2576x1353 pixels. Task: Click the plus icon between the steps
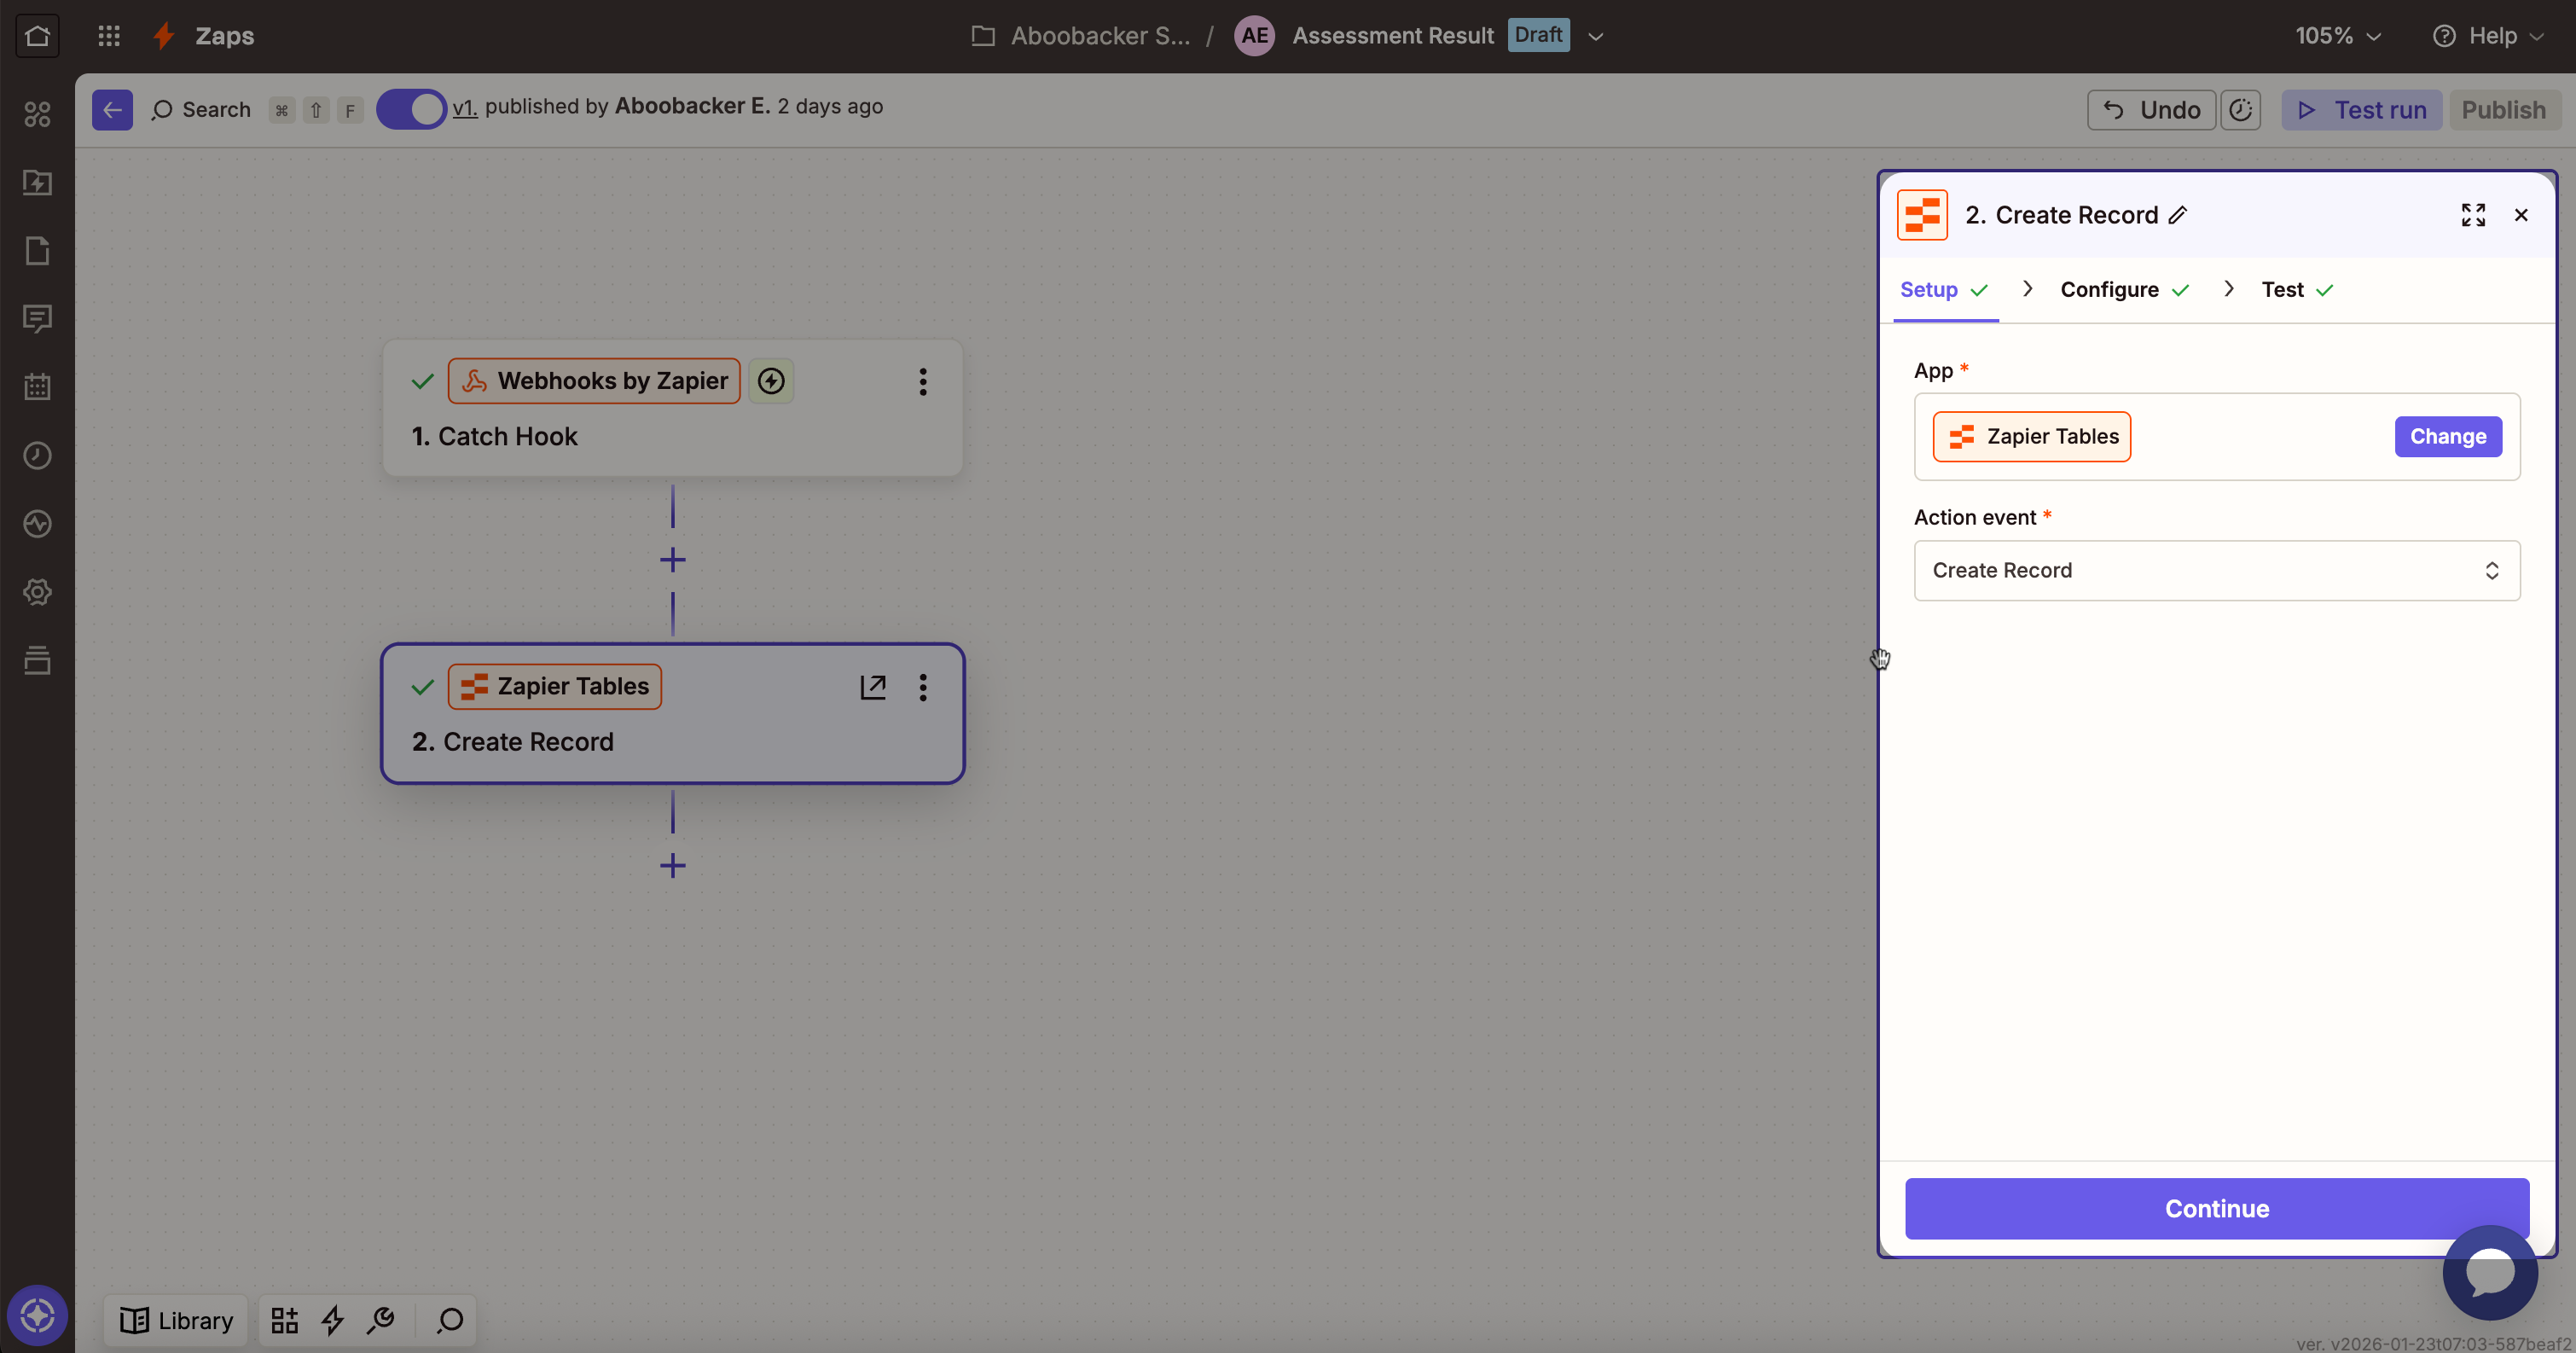pos(672,560)
